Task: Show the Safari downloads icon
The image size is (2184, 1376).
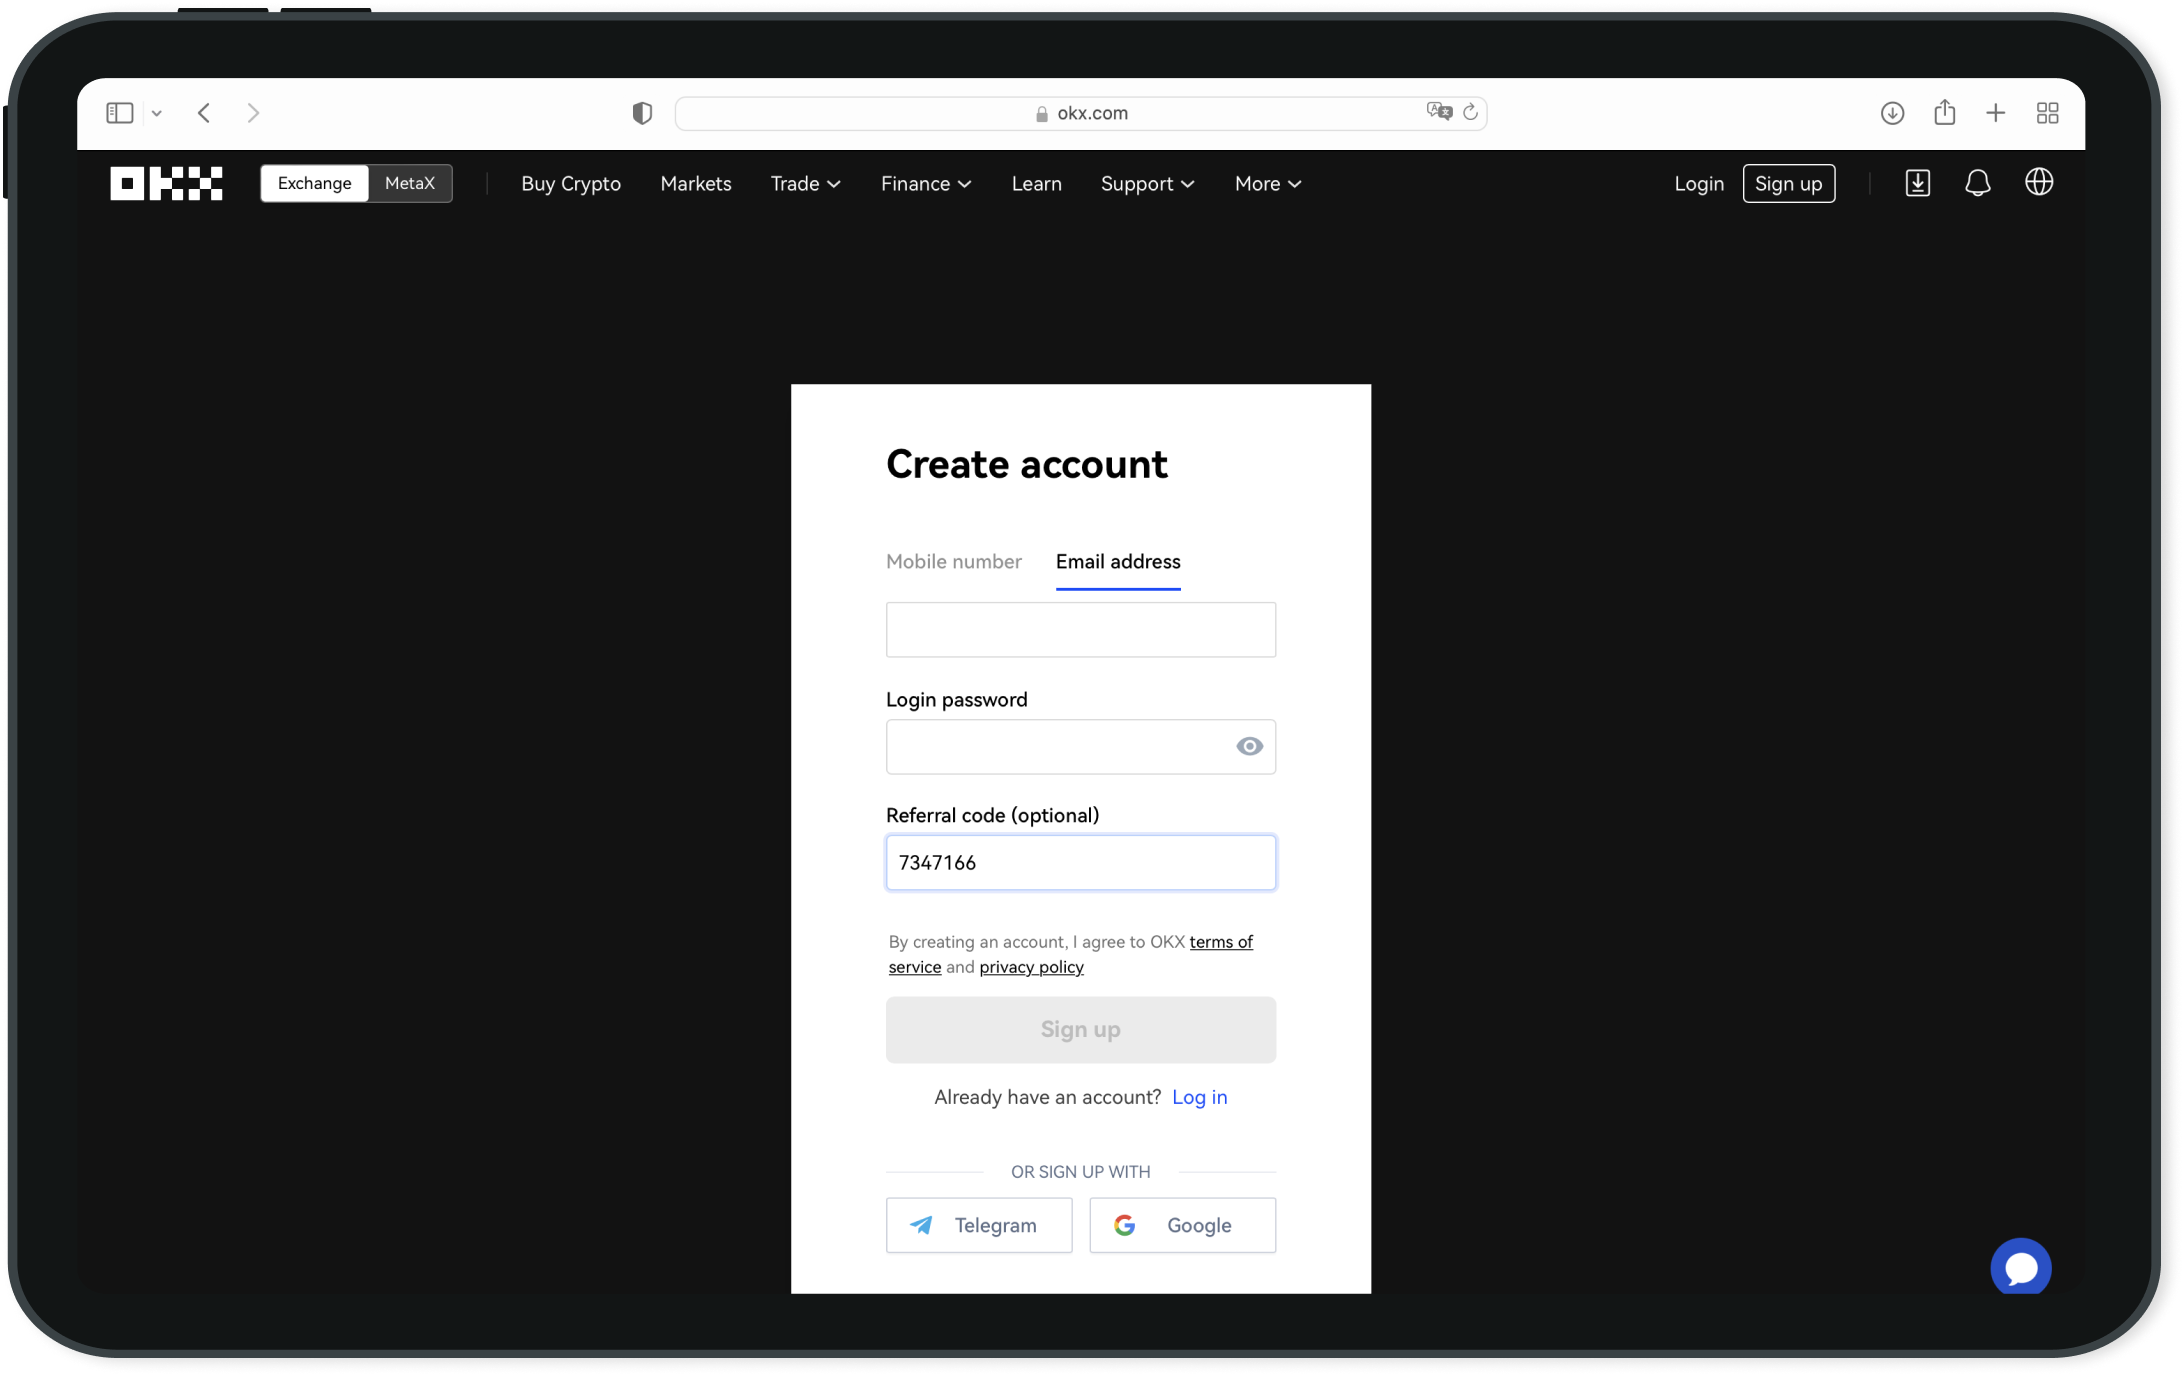Action: coord(1892,113)
